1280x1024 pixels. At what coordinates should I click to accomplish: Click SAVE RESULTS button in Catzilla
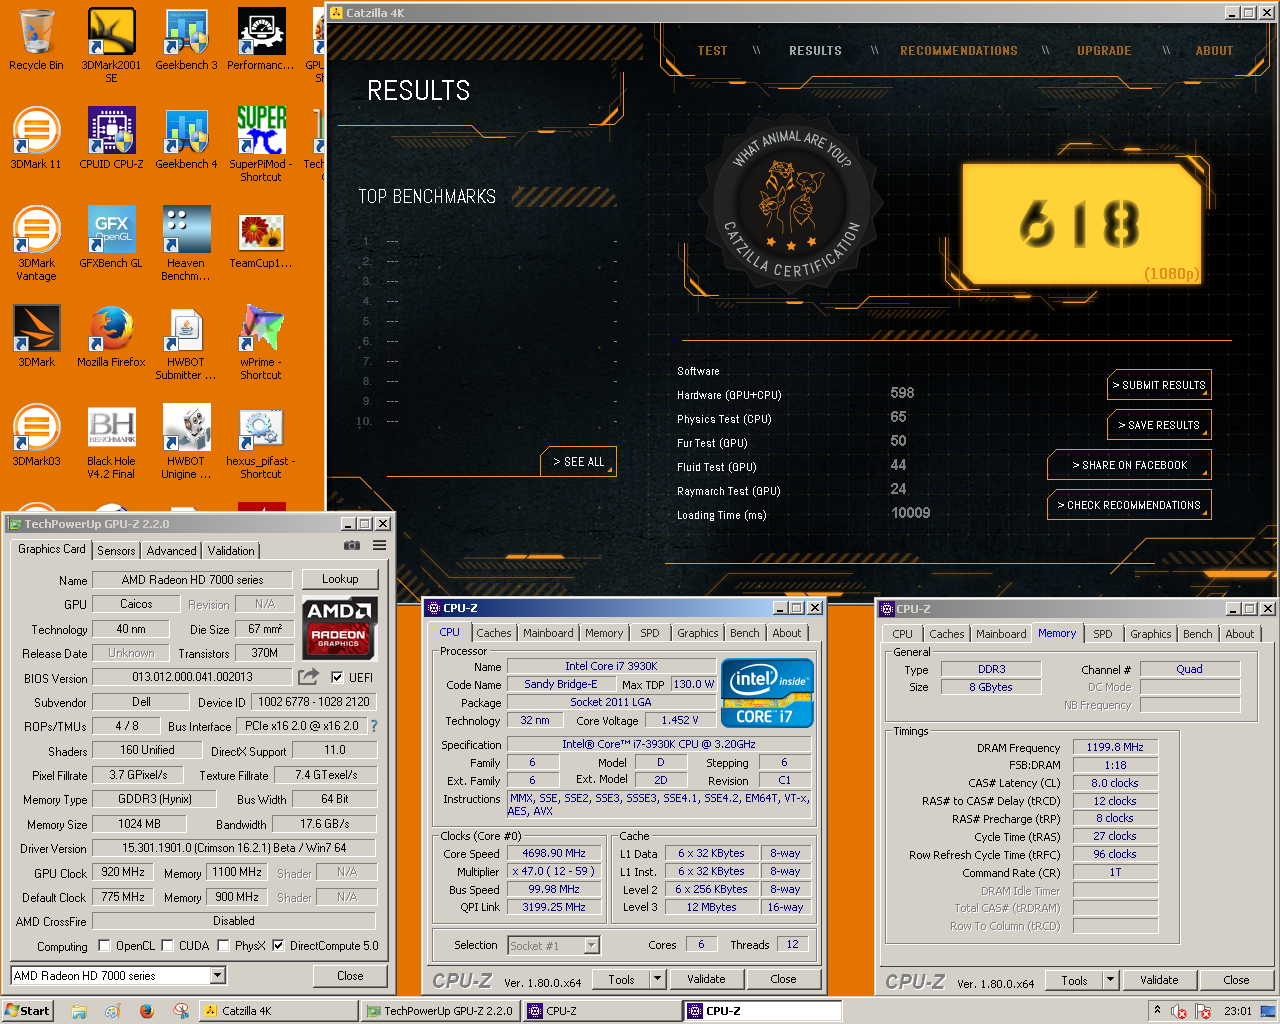tap(1159, 425)
